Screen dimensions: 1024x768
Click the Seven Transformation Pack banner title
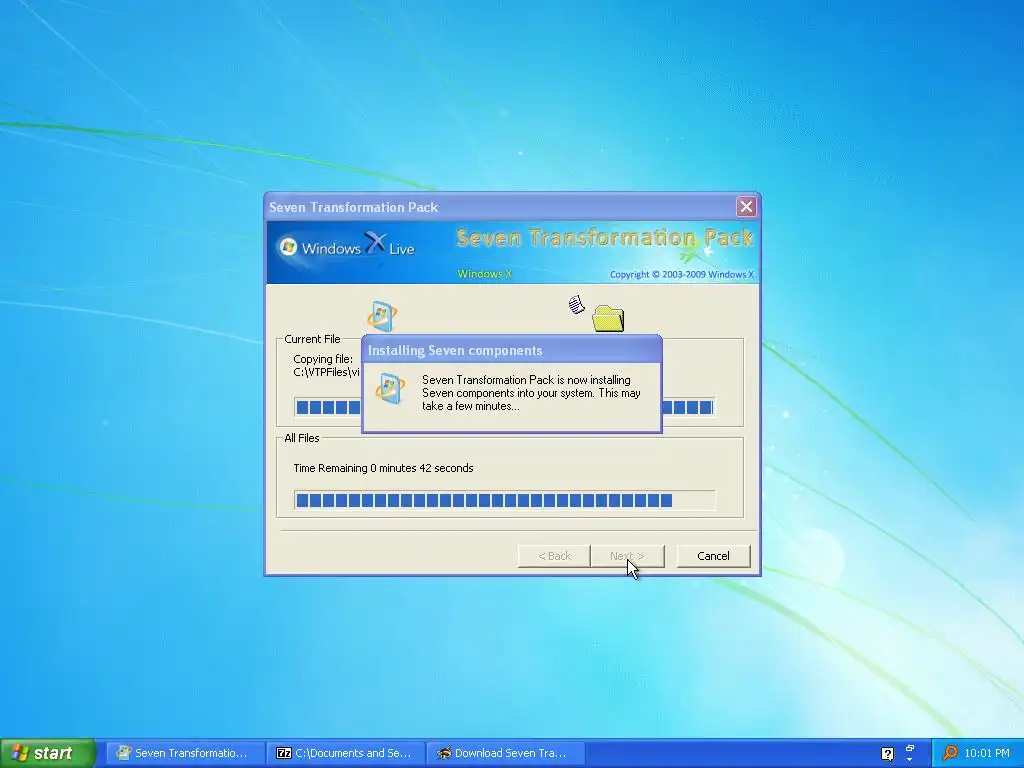pyautogui.click(x=604, y=237)
